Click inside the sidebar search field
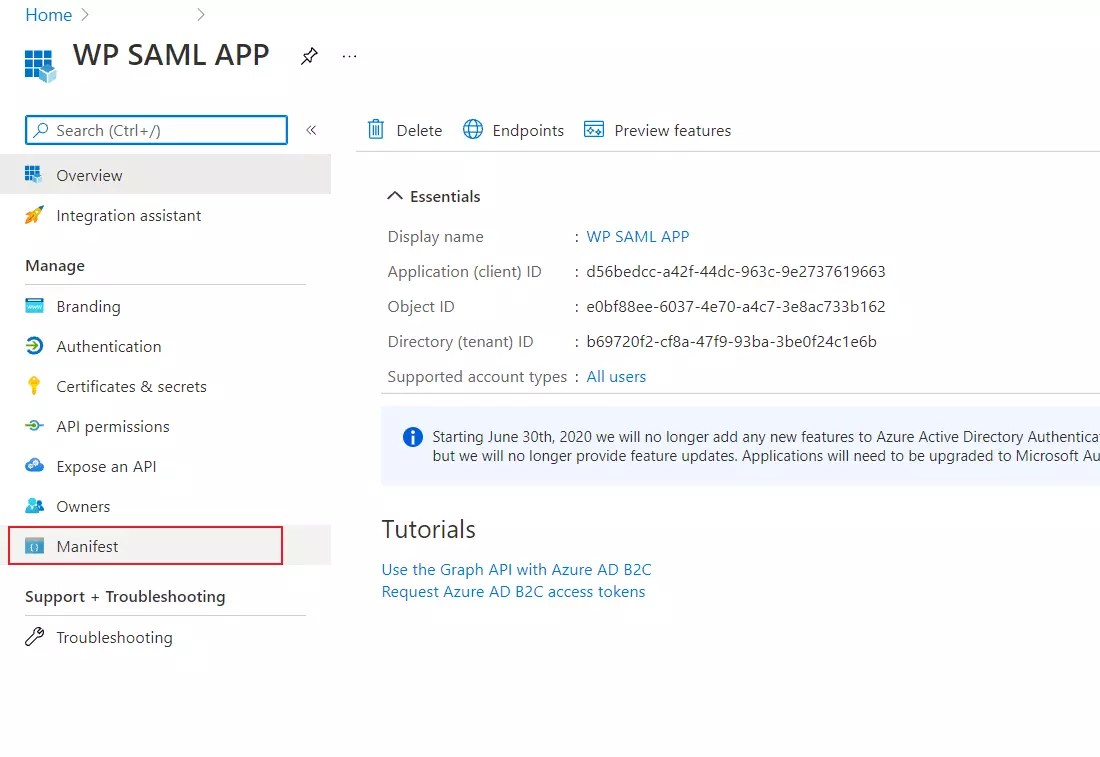The width and height of the screenshot is (1100, 757). point(155,130)
